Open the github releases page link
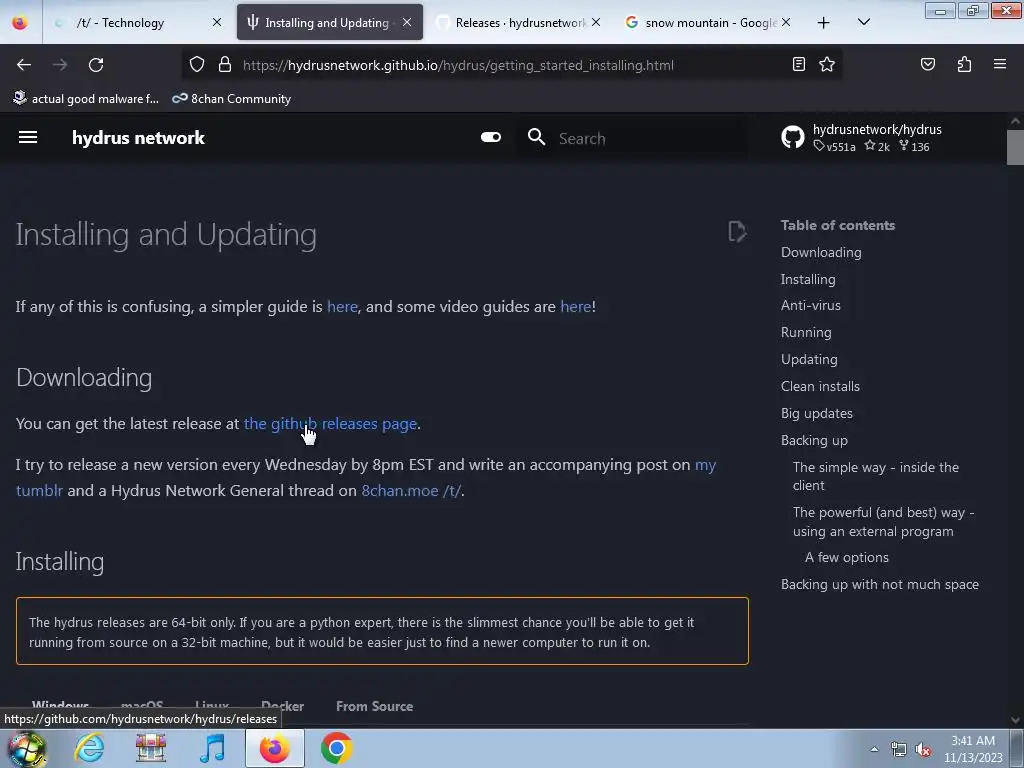This screenshot has height=768, width=1024. pyautogui.click(x=330, y=423)
